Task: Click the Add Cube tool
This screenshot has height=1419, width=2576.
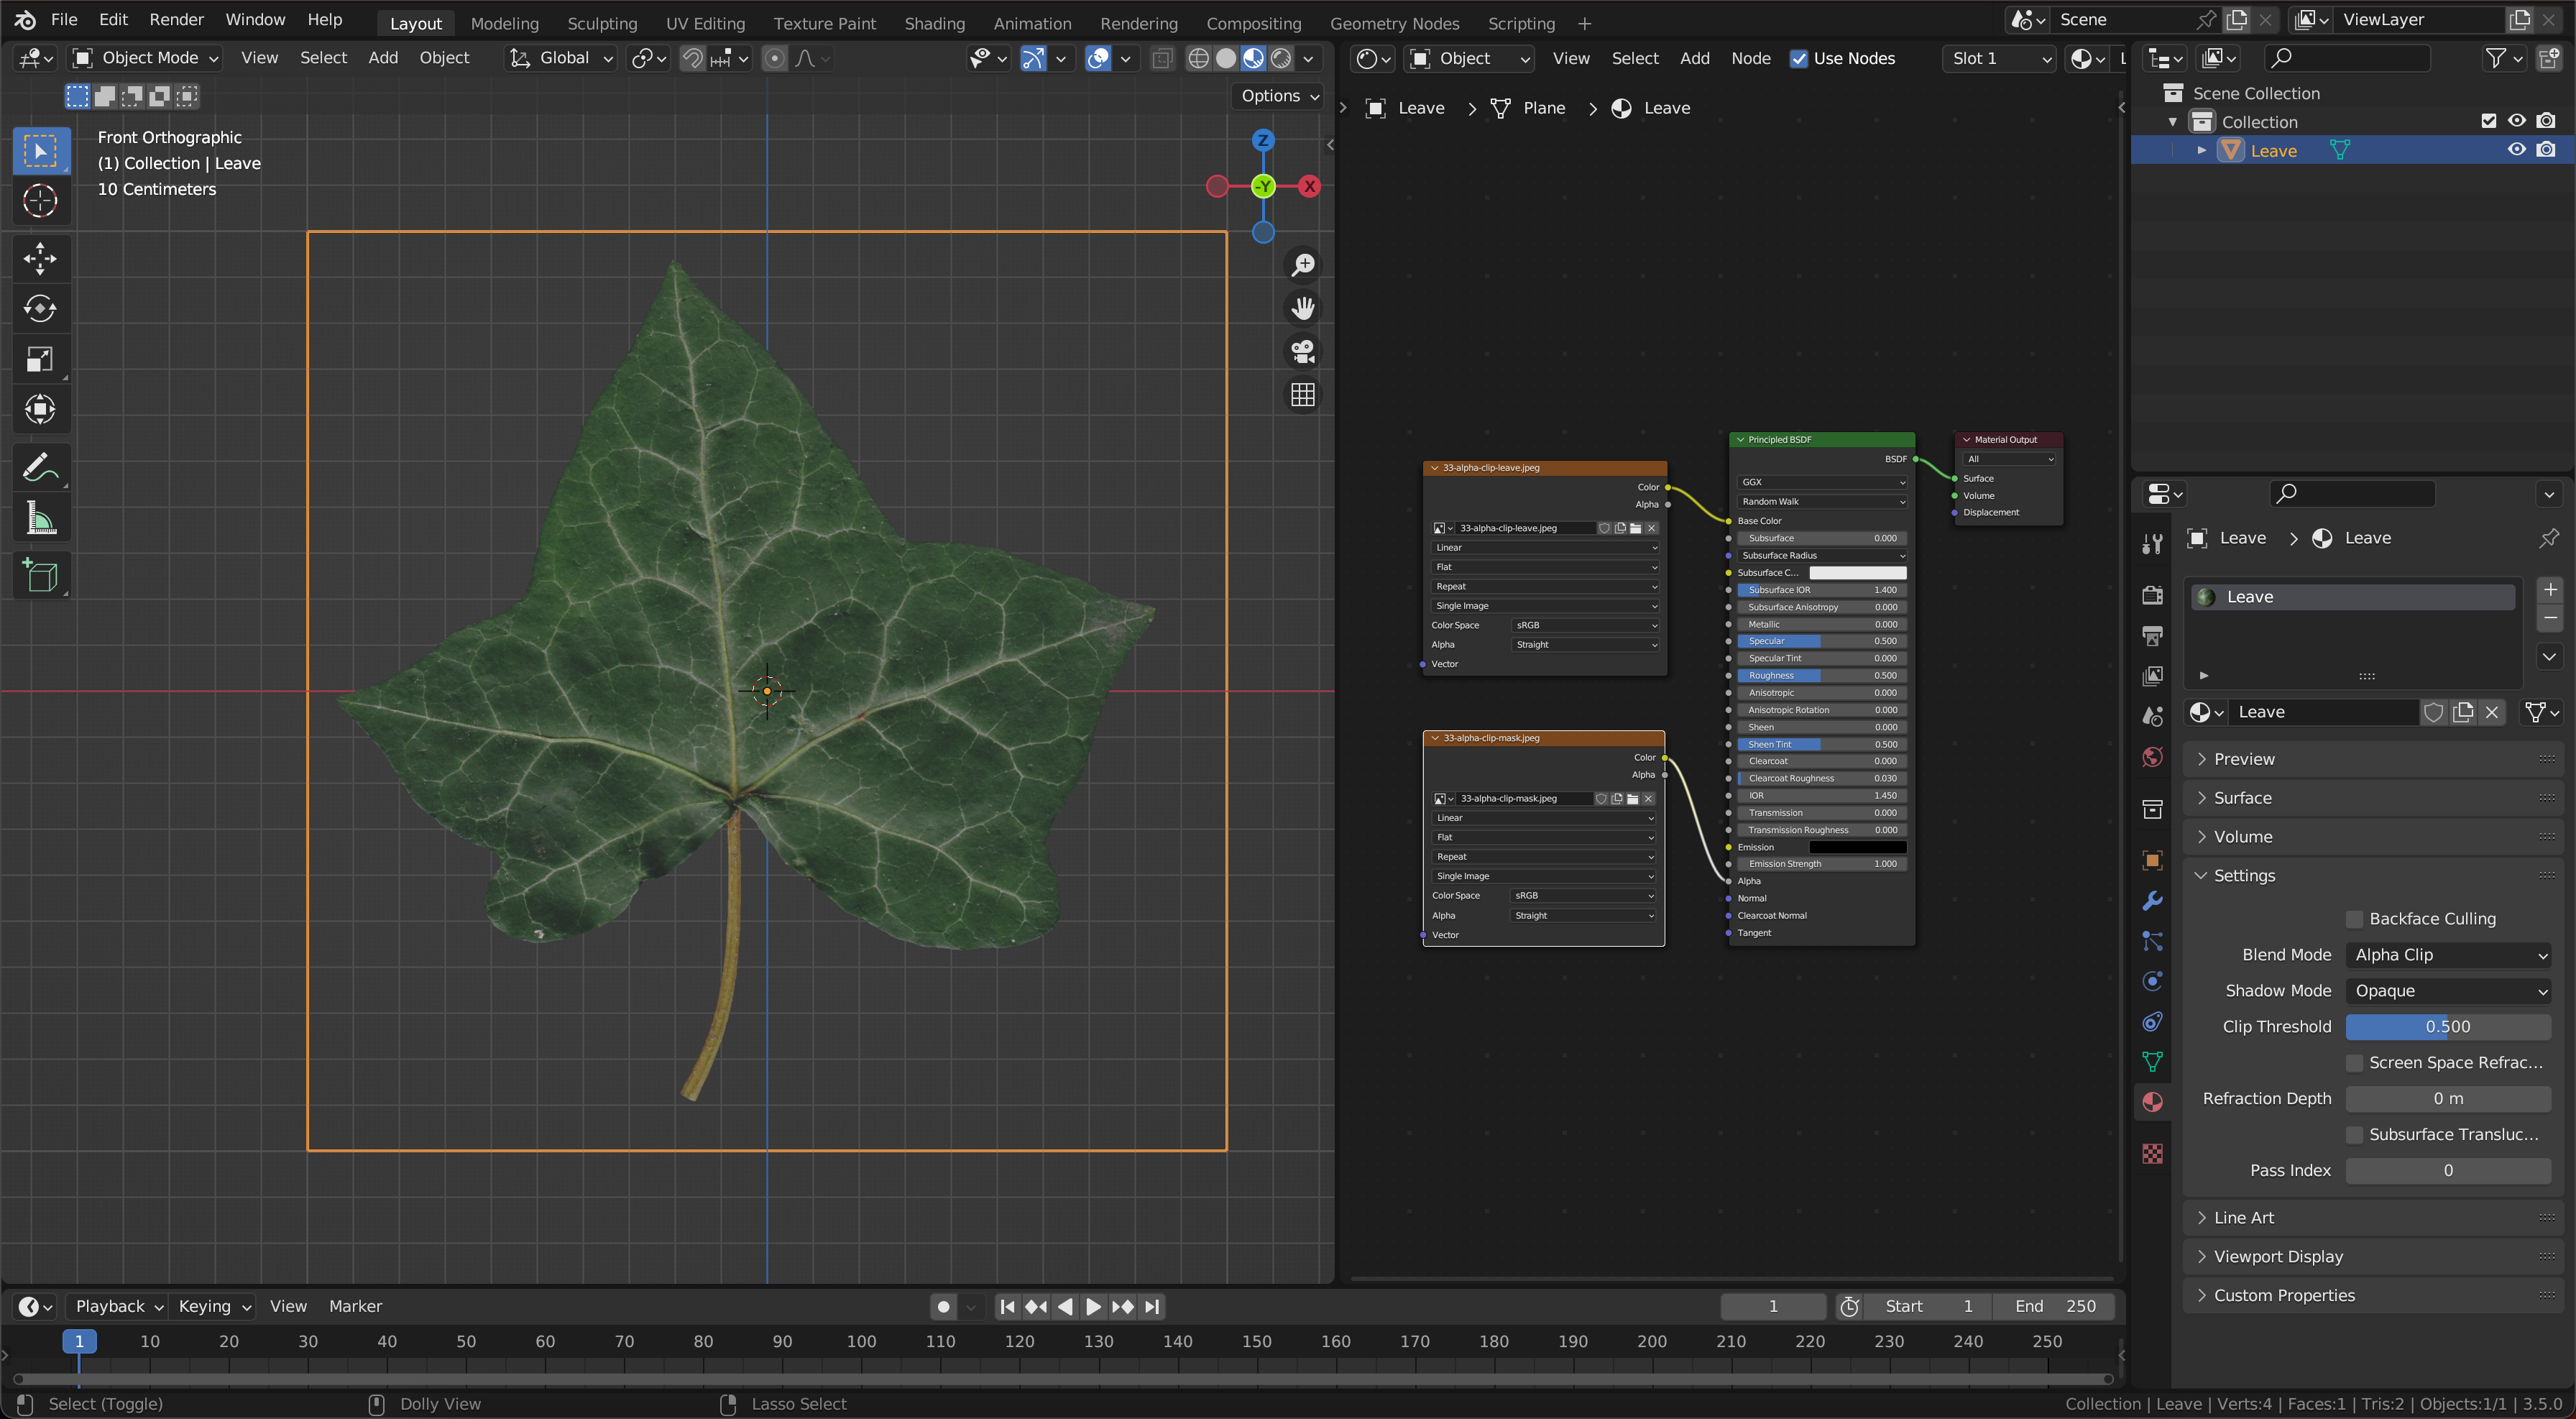Action: [40, 575]
